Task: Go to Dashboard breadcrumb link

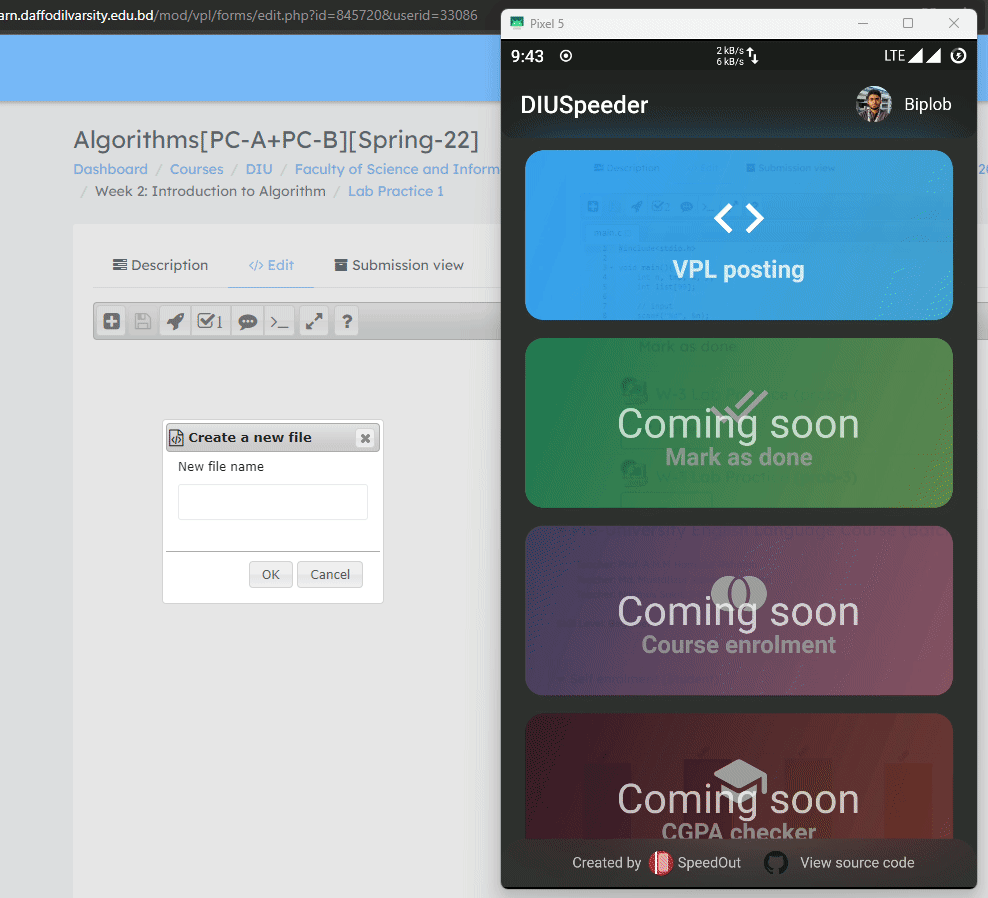Action: pyautogui.click(x=110, y=169)
